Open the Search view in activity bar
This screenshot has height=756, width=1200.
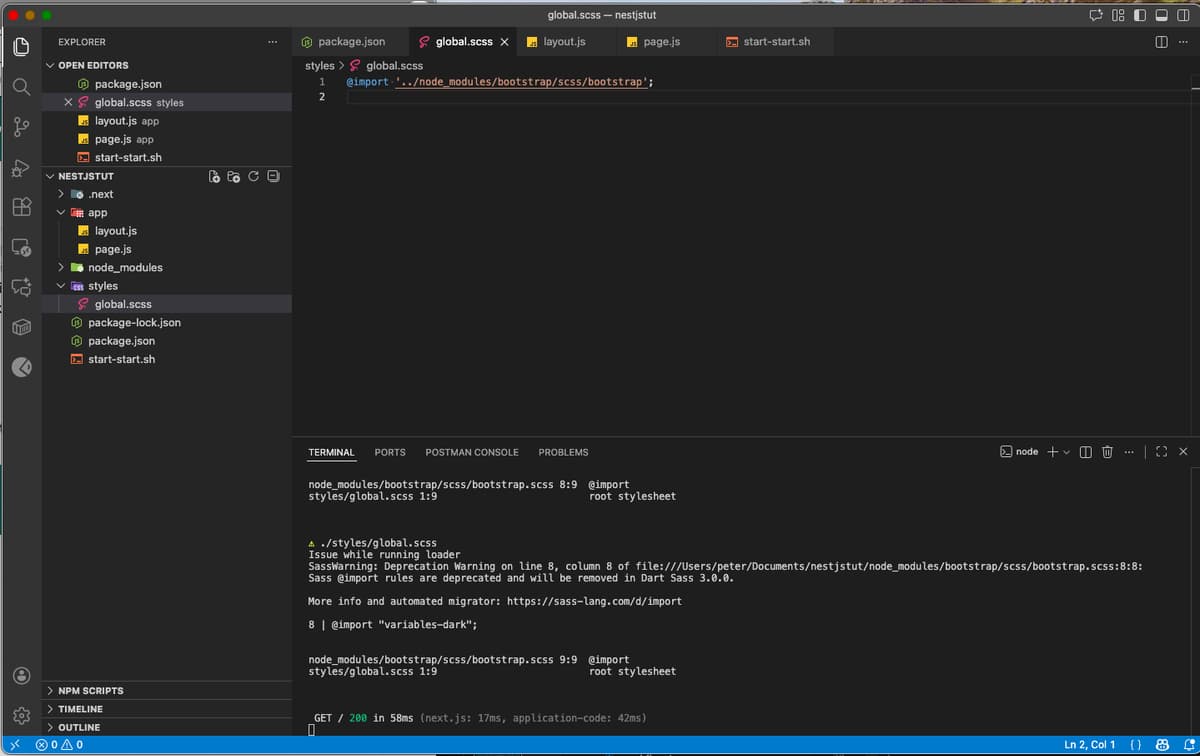click(21, 87)
